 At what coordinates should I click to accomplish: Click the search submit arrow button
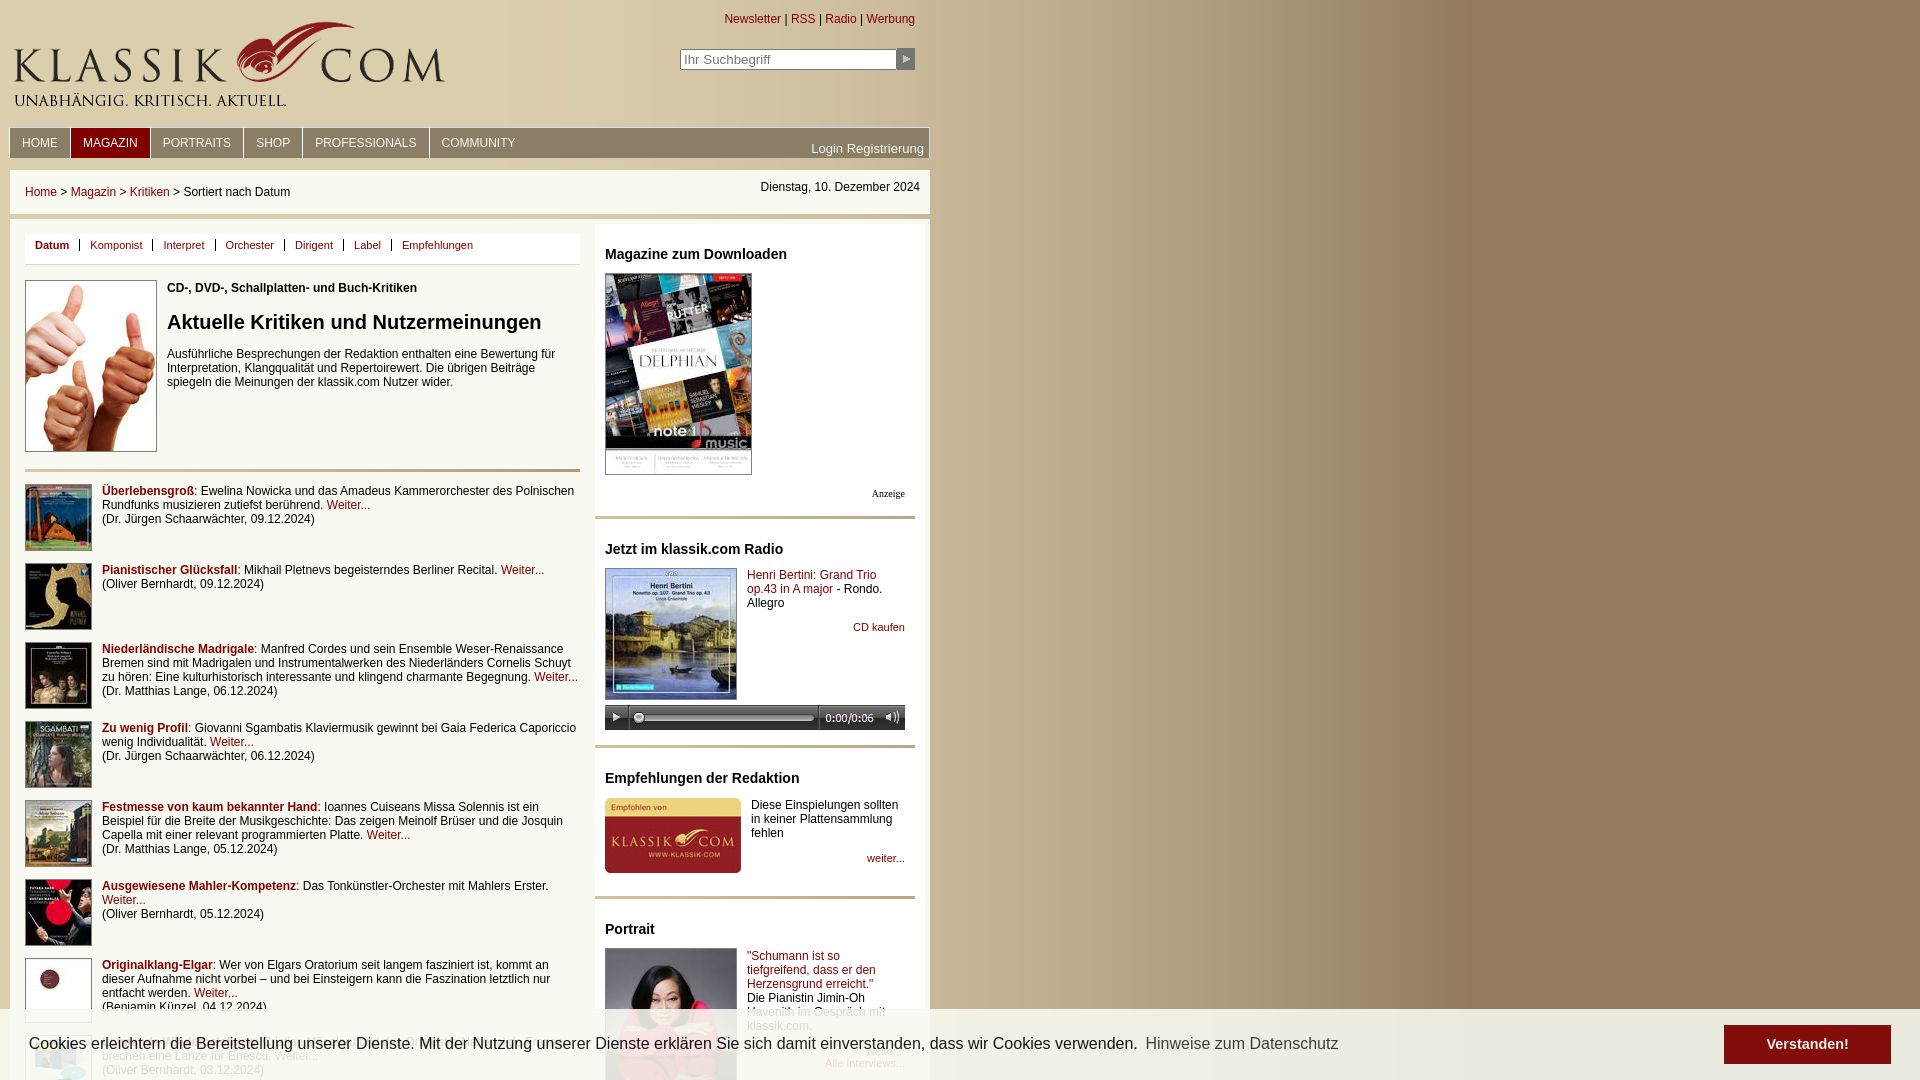click(x=905, y=59)
